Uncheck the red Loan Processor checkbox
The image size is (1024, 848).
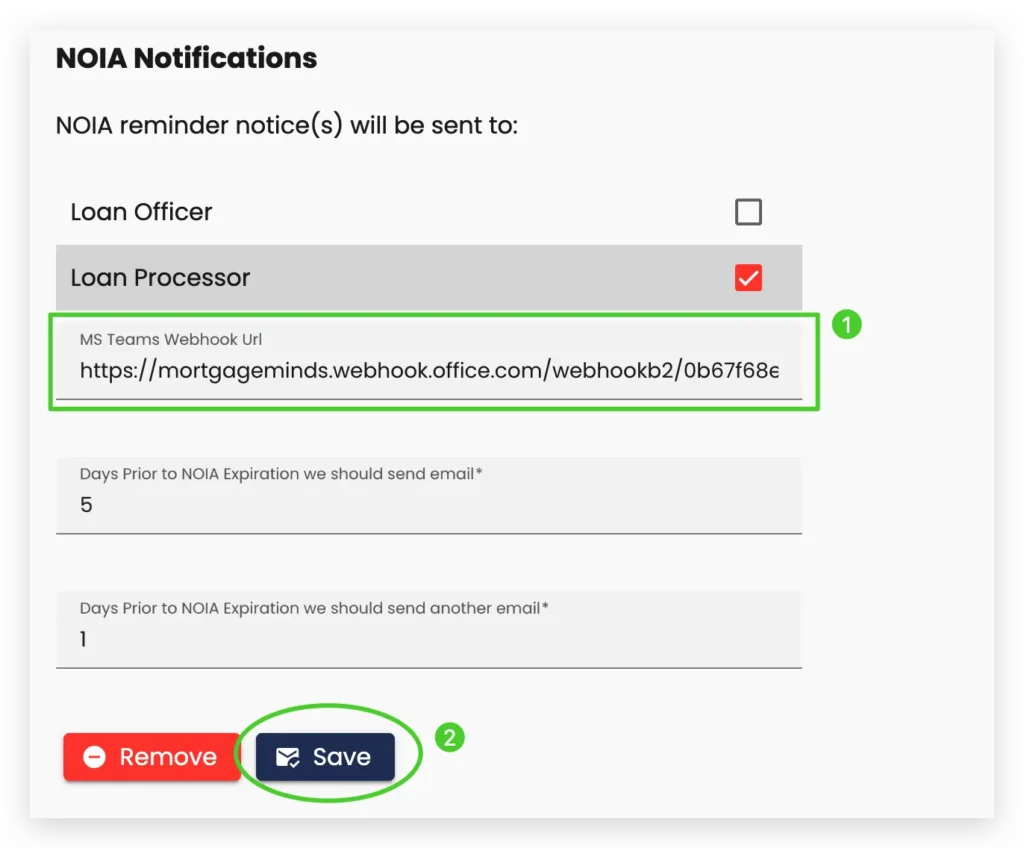click(748, 278)
